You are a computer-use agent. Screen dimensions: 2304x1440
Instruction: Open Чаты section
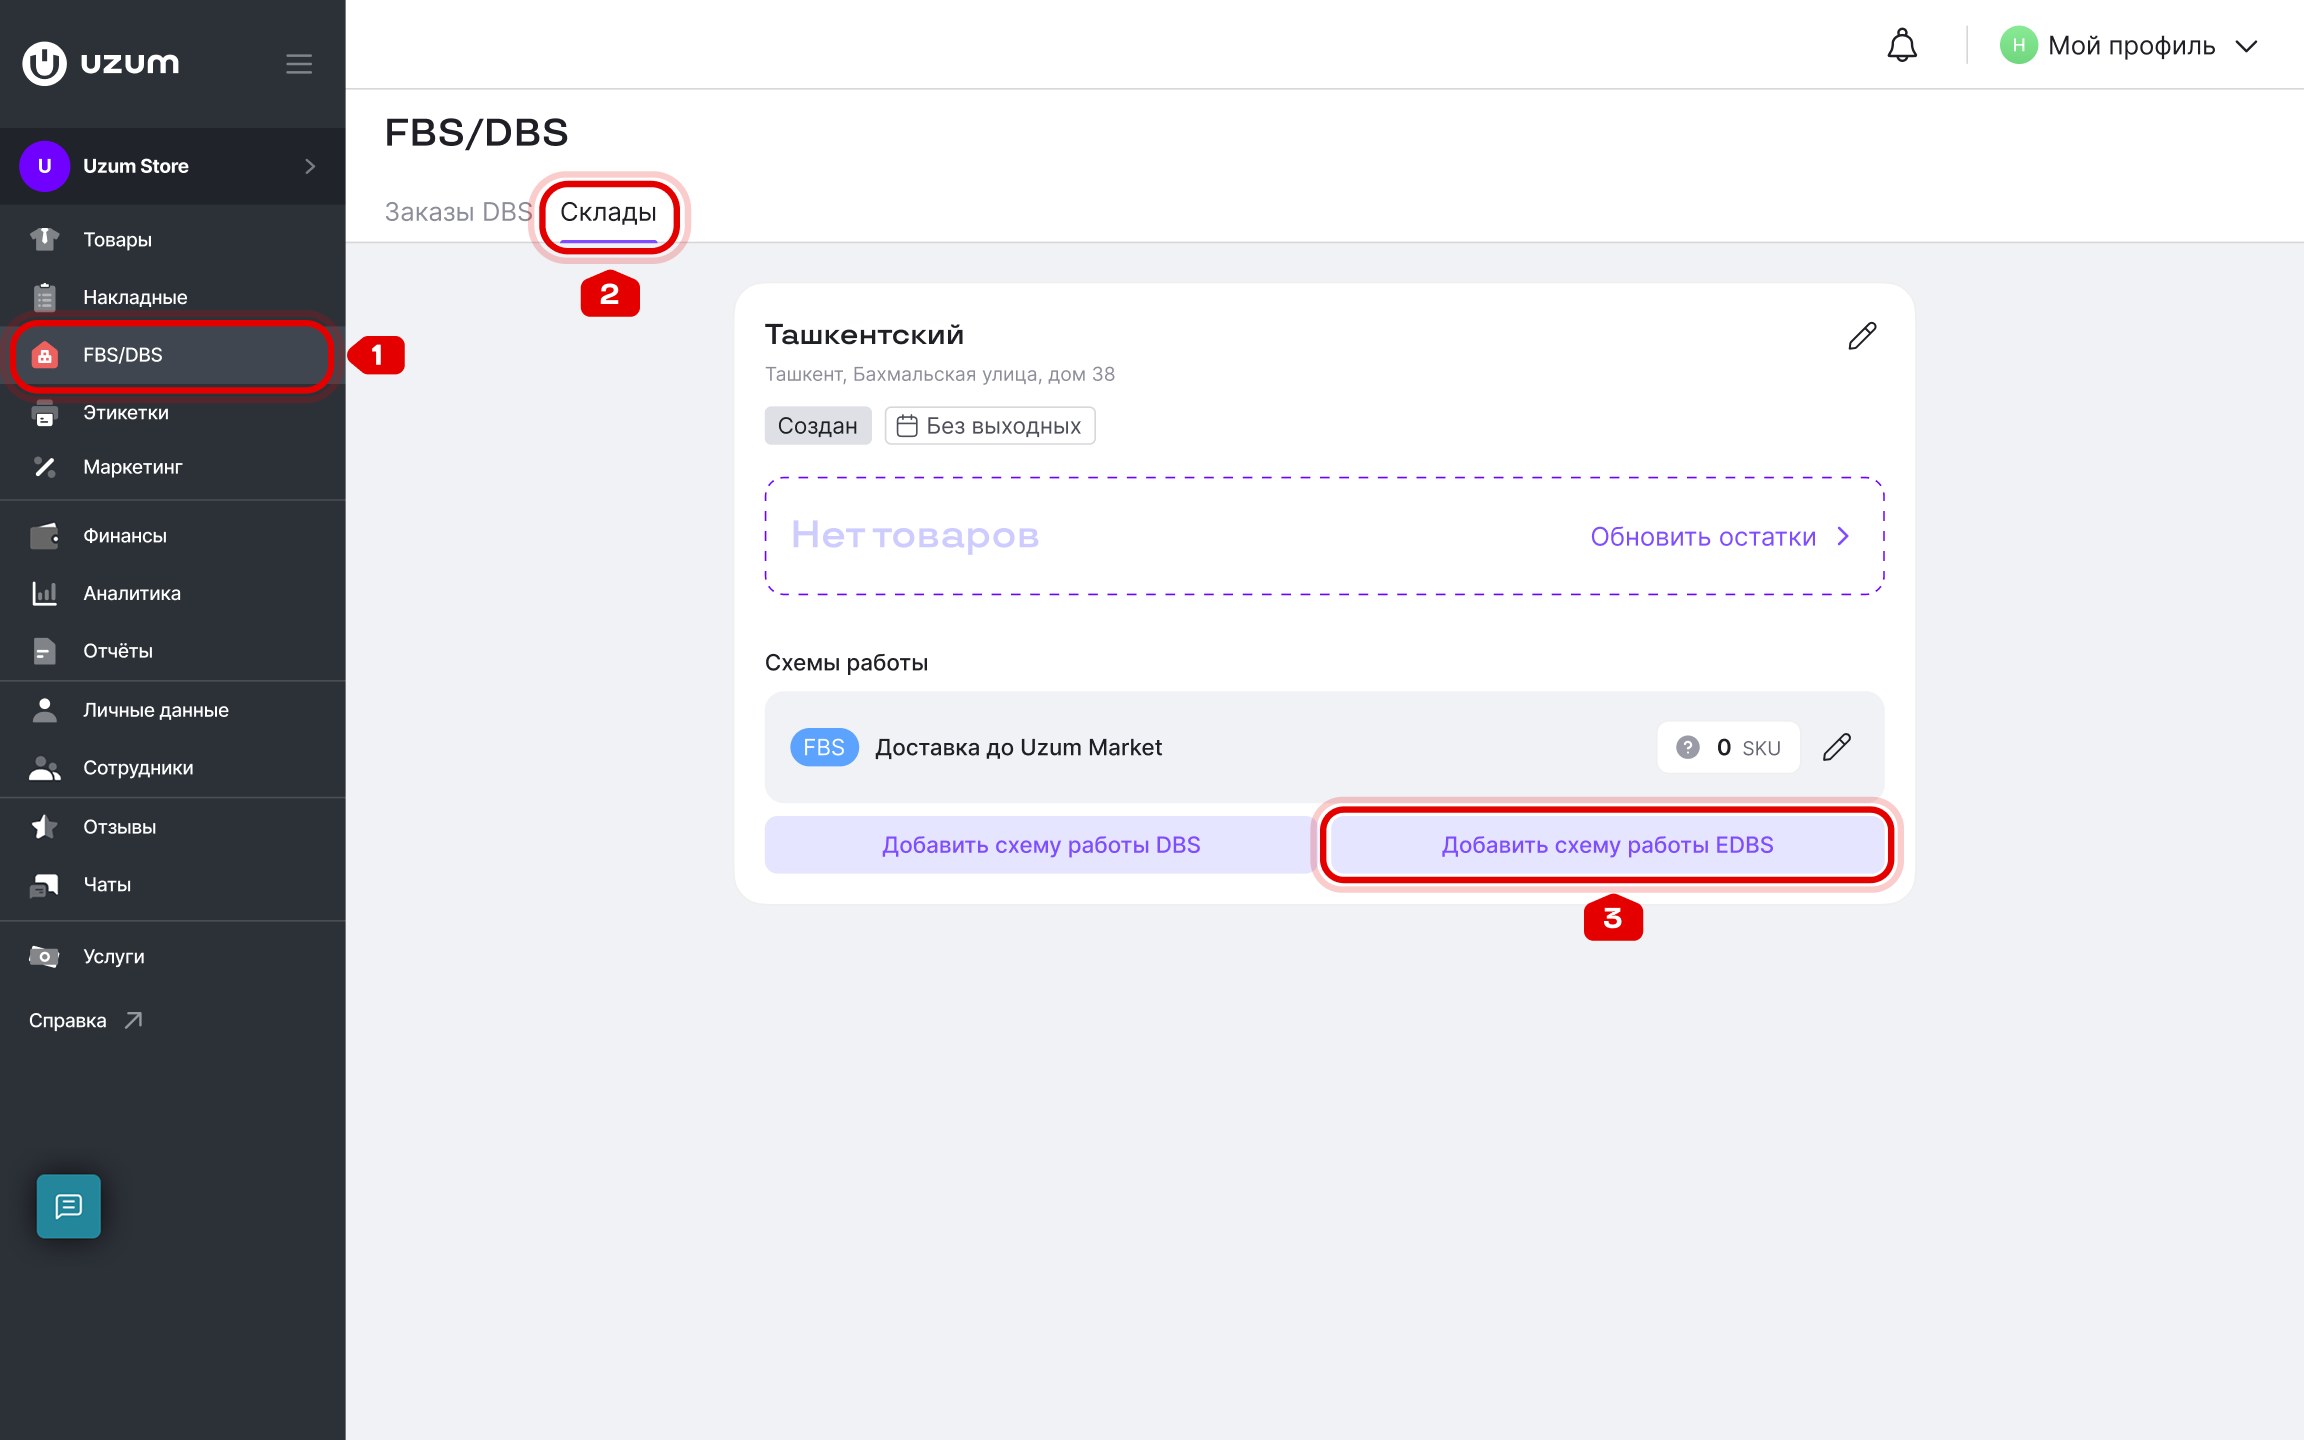[x=172, y=884]
